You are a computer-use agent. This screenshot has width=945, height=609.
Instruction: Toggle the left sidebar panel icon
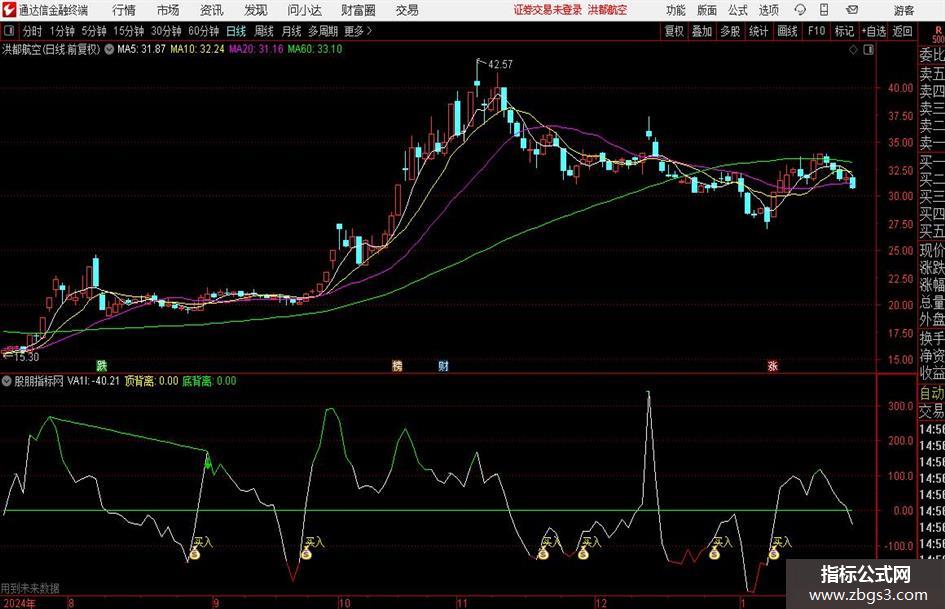click(x=9, y=31)
